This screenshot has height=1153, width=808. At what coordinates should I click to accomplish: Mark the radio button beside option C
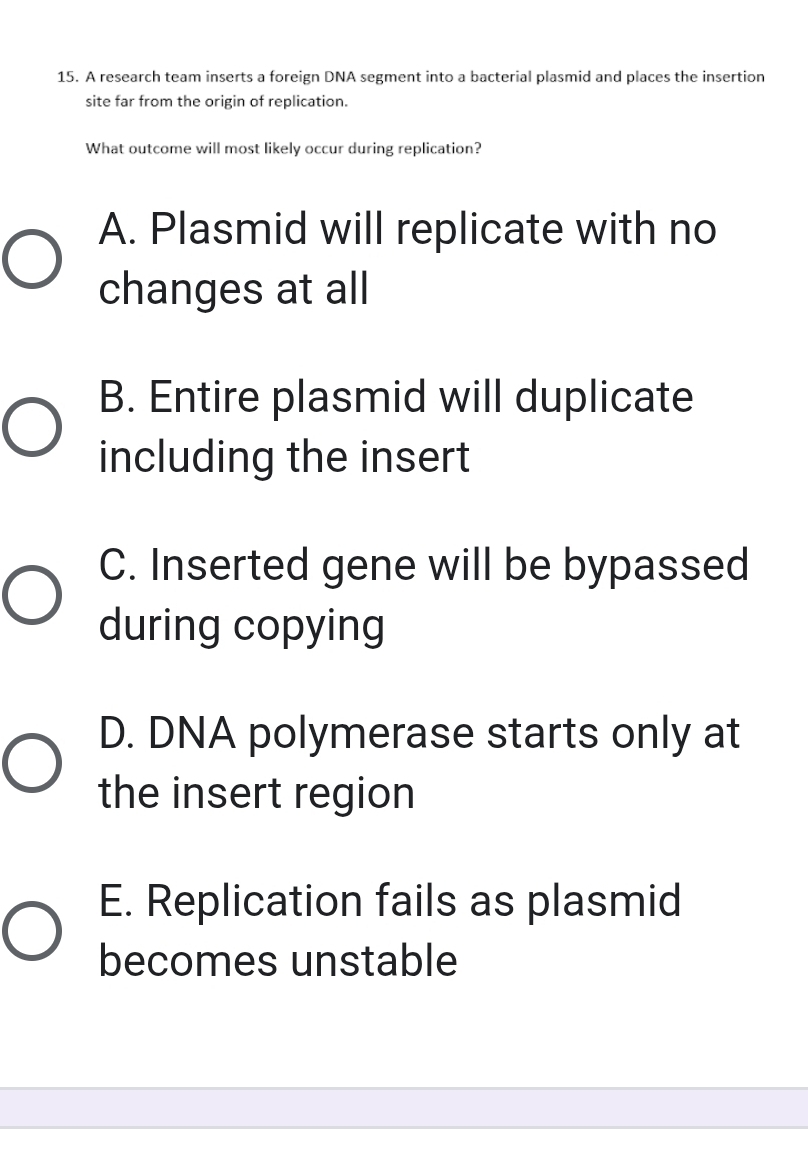(30, 595)
